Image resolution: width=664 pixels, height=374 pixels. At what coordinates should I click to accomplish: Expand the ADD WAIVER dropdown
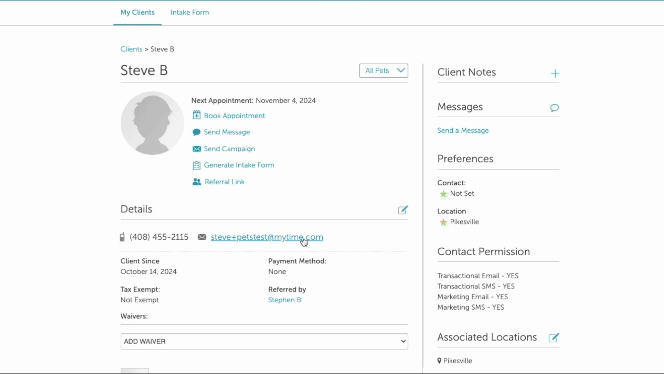(x=264, y=341)
